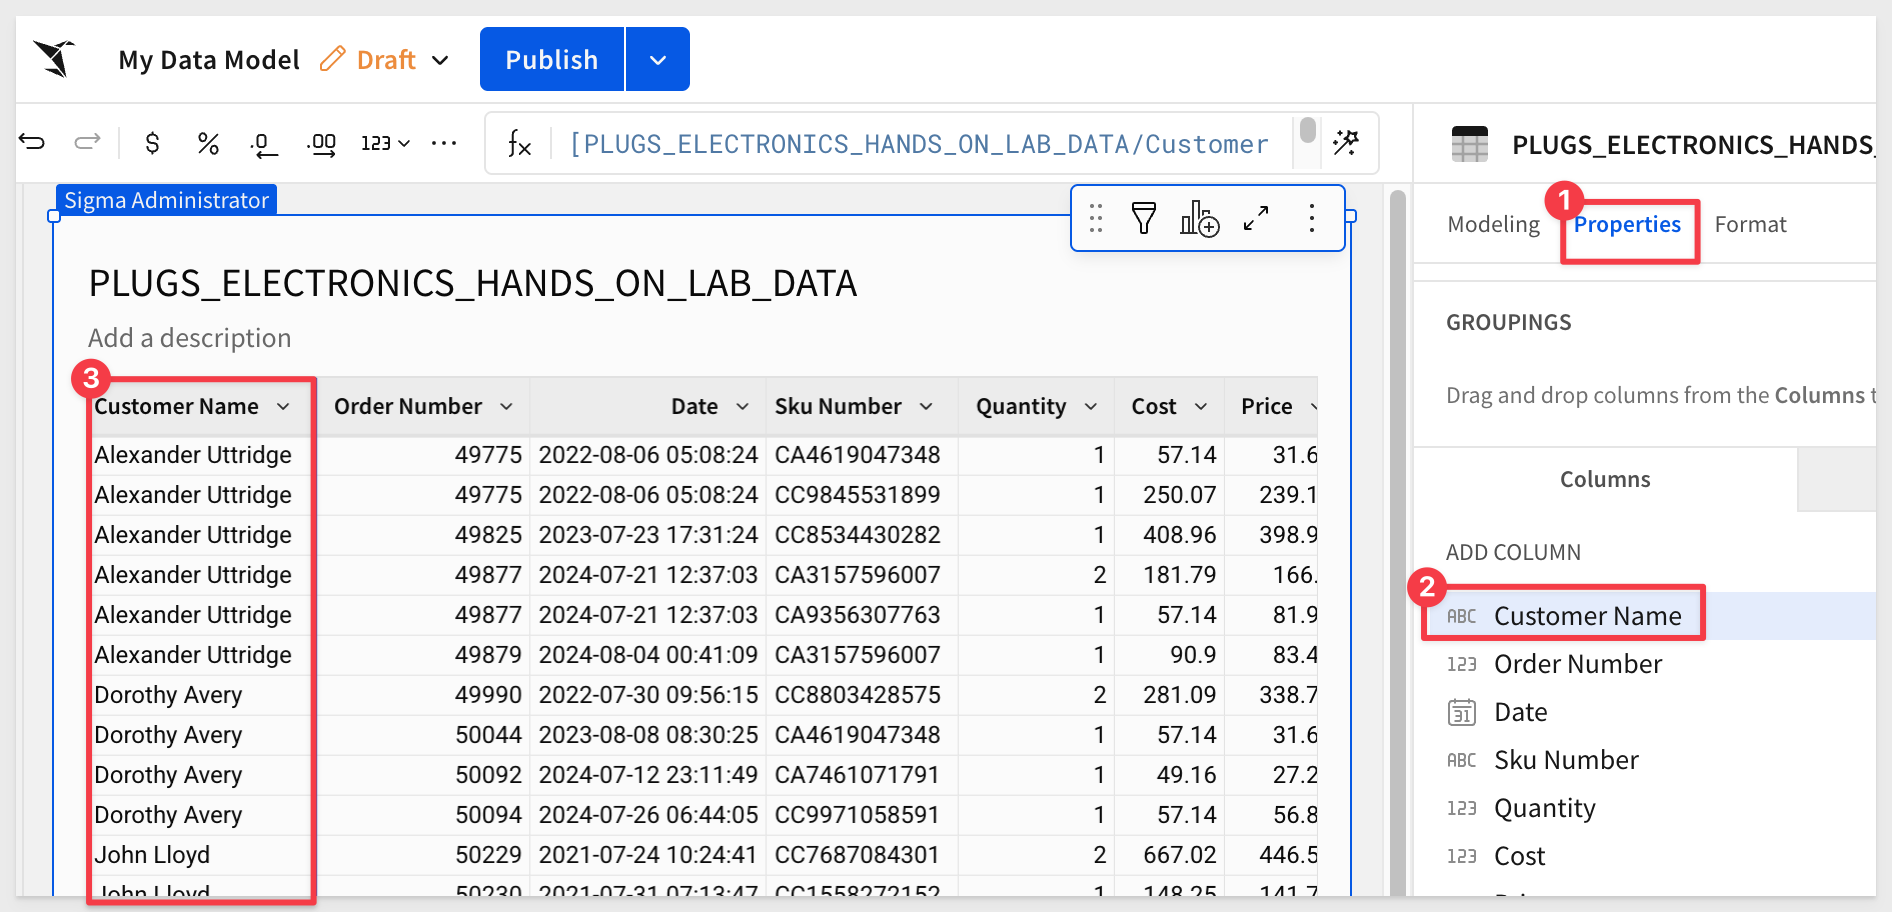
Task: Click the PLUGS_ELECTRONICS_HANDS_ON_LAB_DATA table title
Action: (473, 283)
